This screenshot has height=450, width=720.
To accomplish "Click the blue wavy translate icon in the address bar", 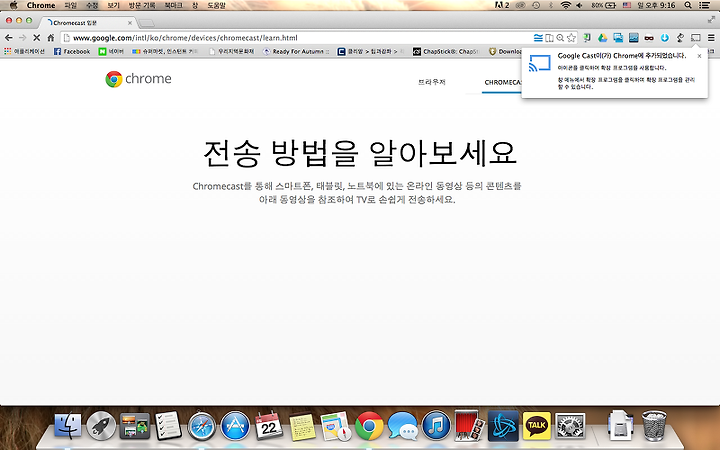I will [x=538, y=38].
